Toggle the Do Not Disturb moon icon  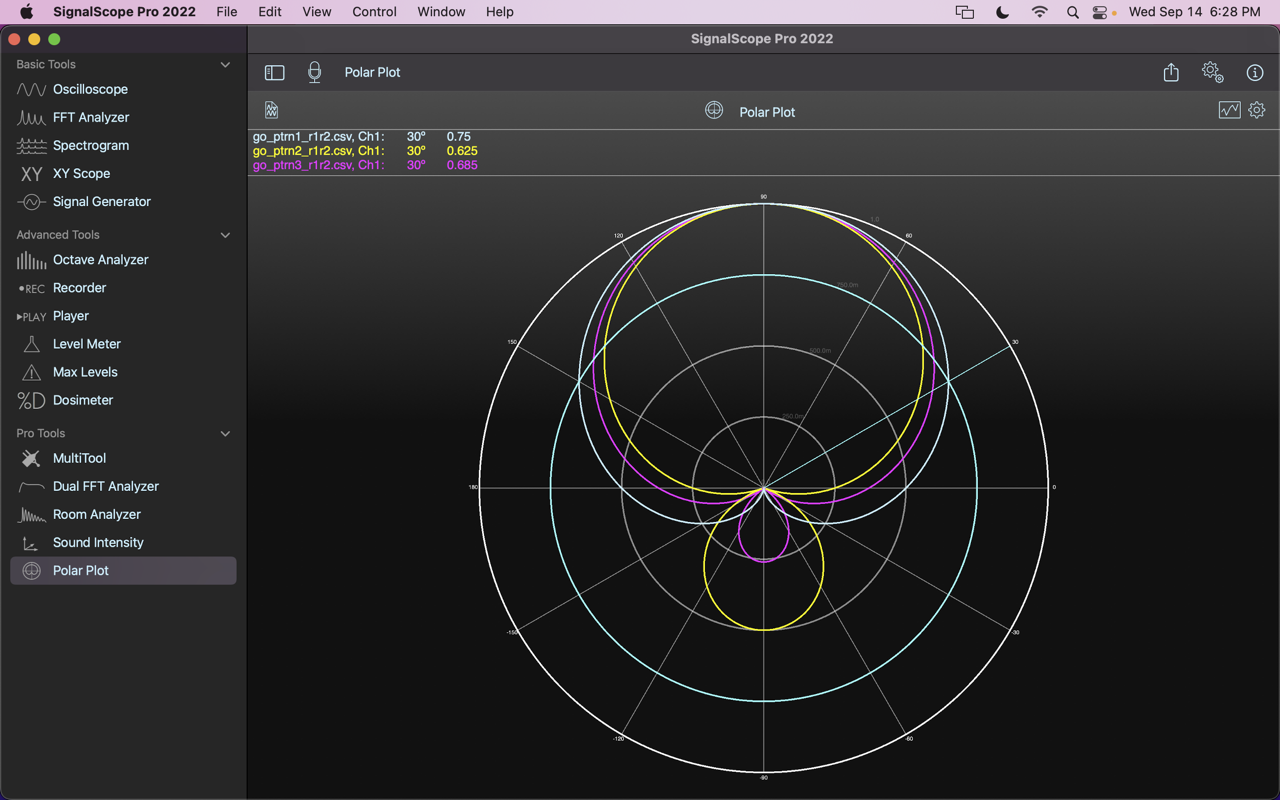[x=1003, y=12]
